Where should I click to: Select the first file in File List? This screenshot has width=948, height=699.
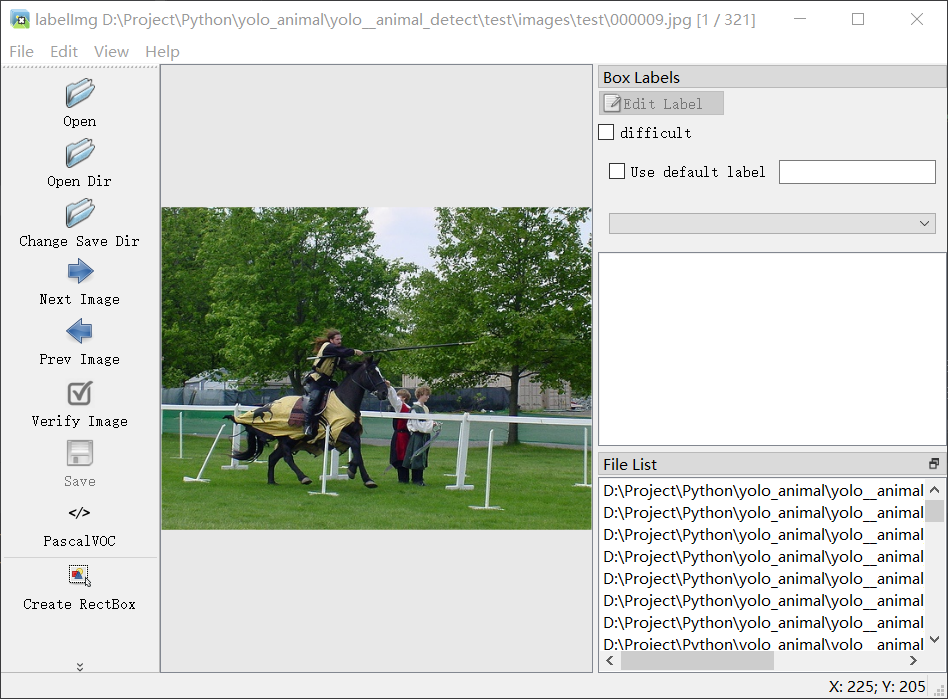pyautogui.click(x=763, y=490)
